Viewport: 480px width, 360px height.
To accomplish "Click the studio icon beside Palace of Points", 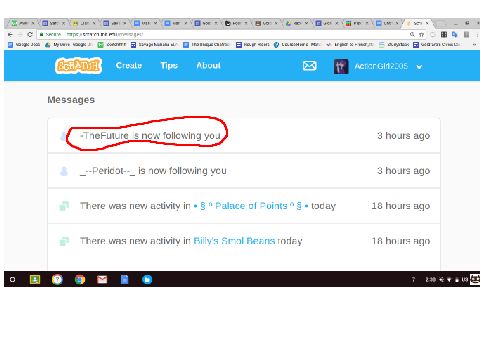I will 64,206.
